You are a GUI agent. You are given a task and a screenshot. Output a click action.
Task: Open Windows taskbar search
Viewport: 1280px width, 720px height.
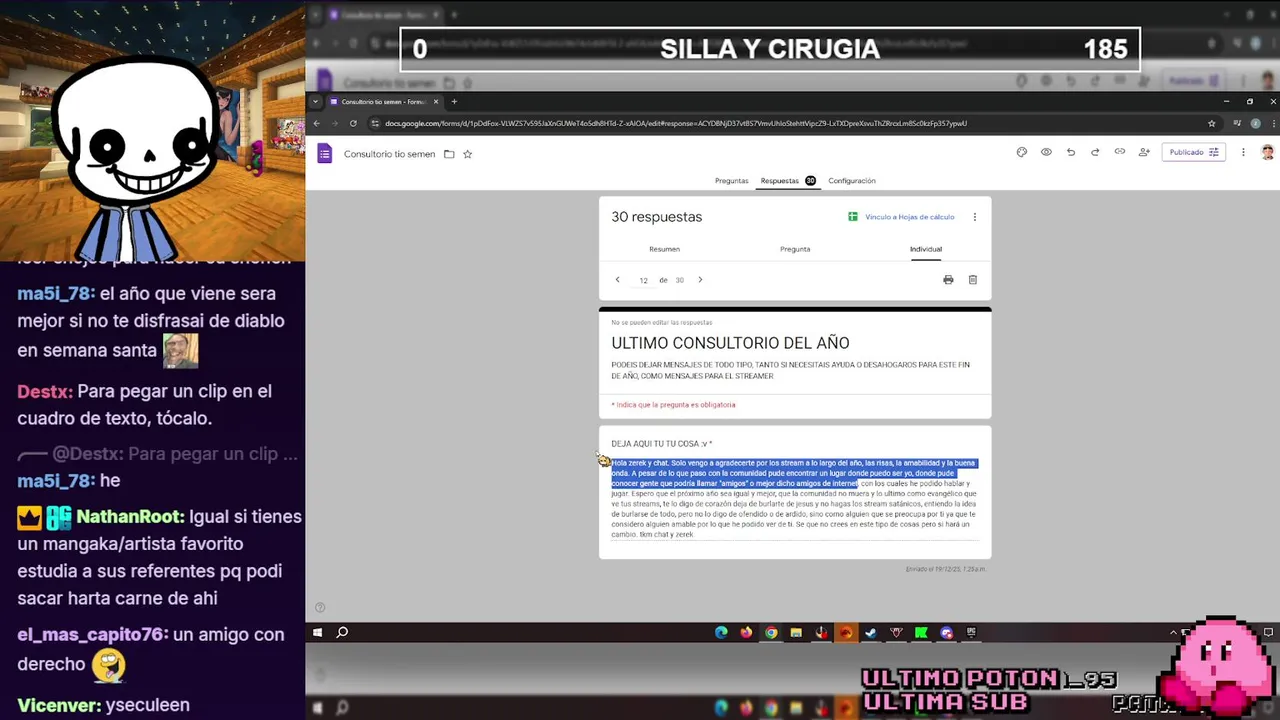tap(342, 632)
